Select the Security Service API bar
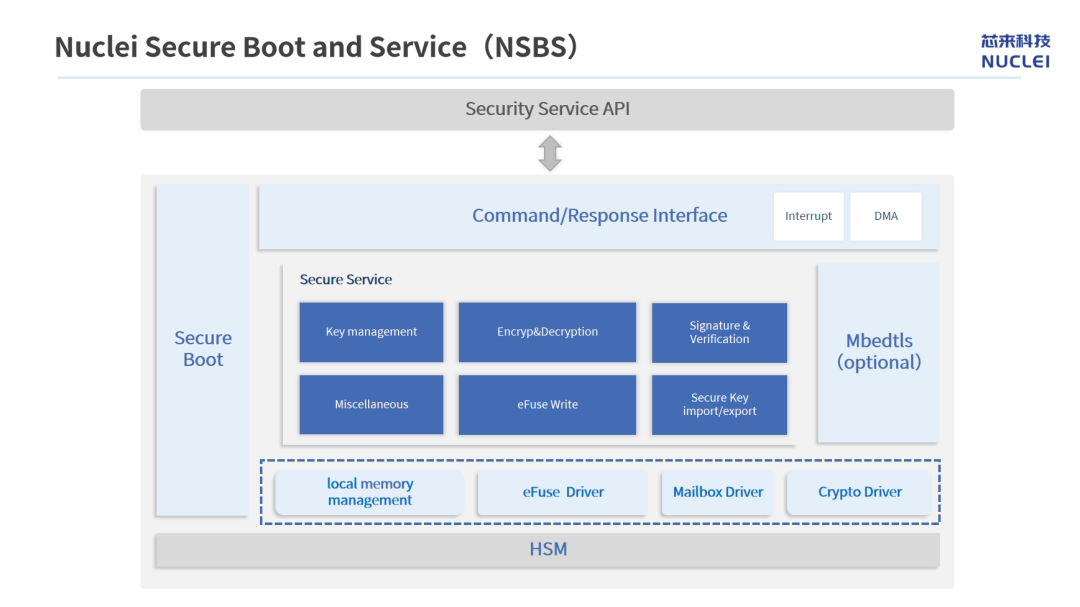Screen dimensions: 1080x607 (548, 110)
